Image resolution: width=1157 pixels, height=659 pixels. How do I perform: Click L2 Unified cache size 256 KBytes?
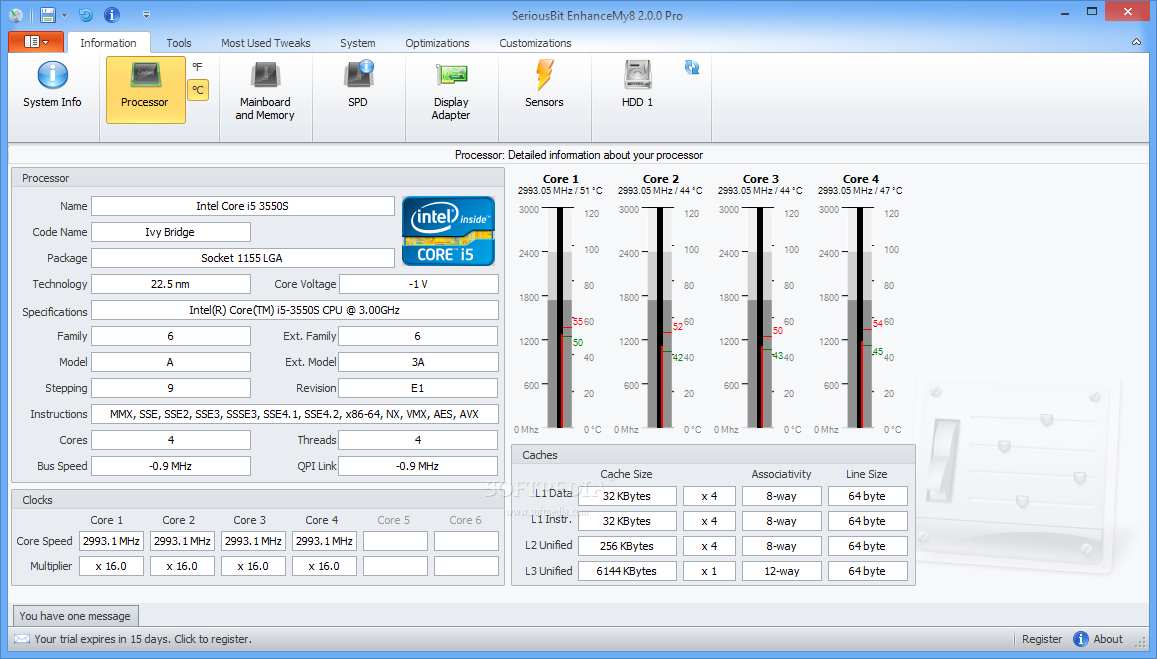coord(627,546)
